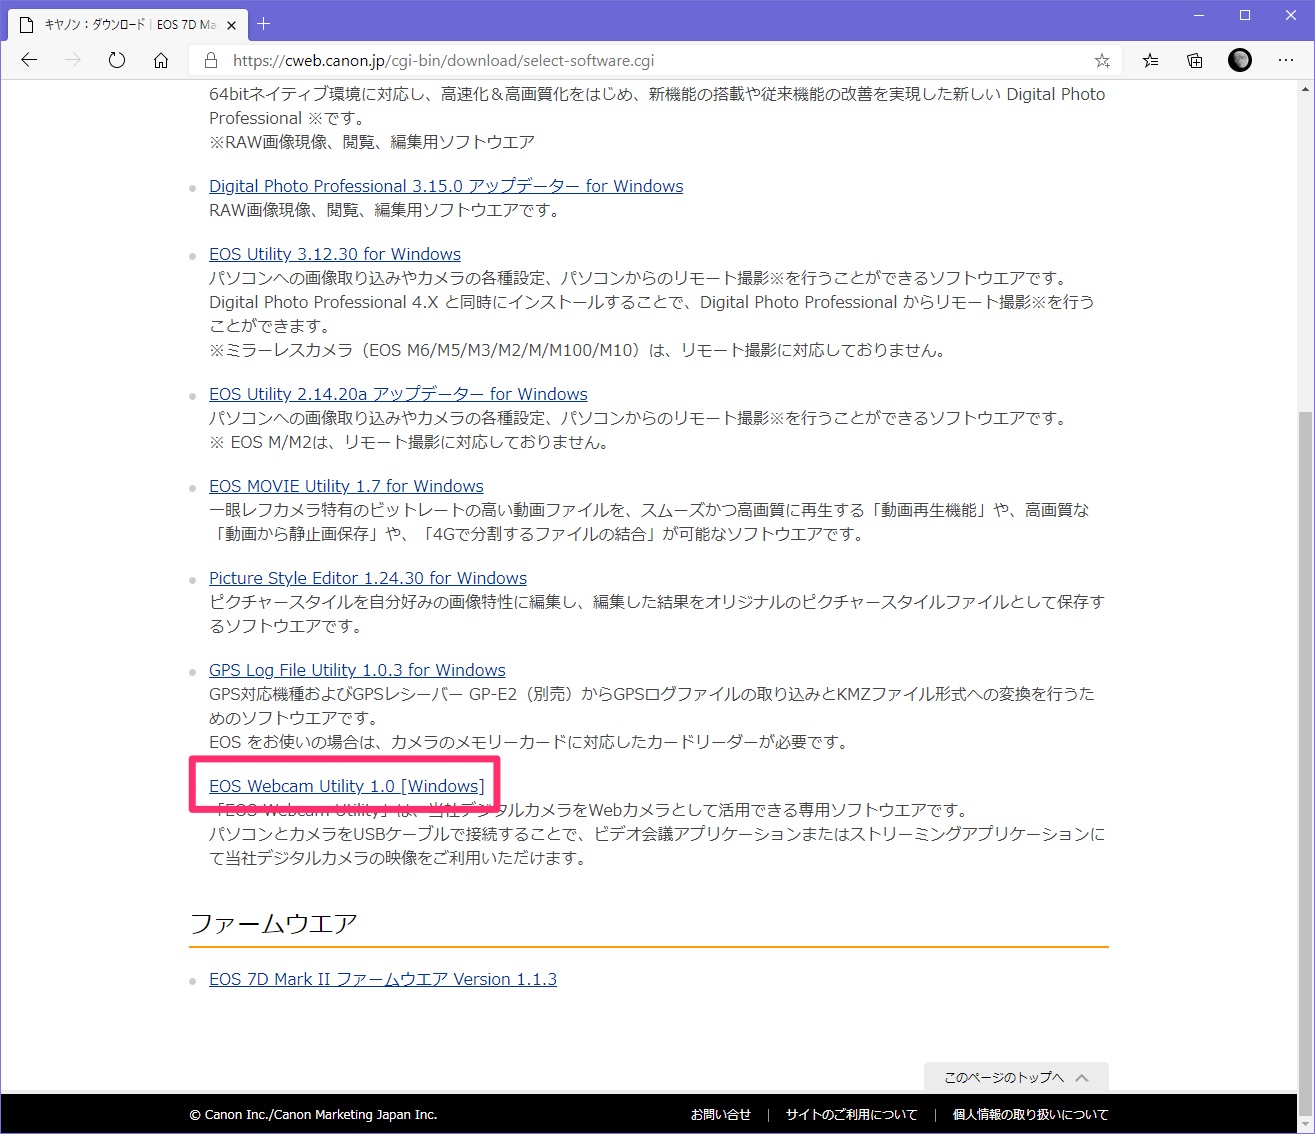The image size is (1315, 1134).
Task: Click the address bar URL field
Action: click(655, 60)
